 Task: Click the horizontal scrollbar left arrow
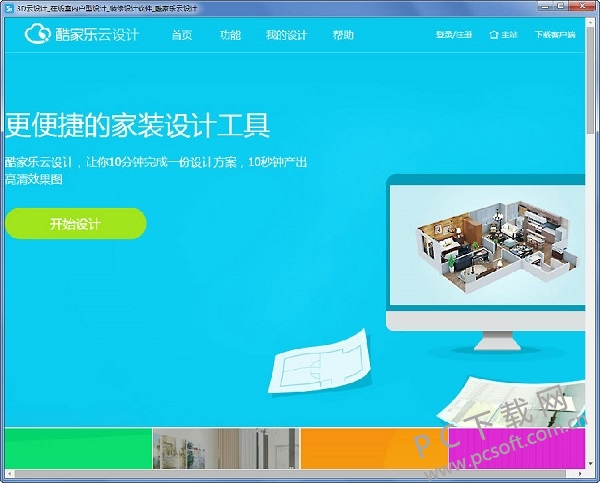click(9, 474)
